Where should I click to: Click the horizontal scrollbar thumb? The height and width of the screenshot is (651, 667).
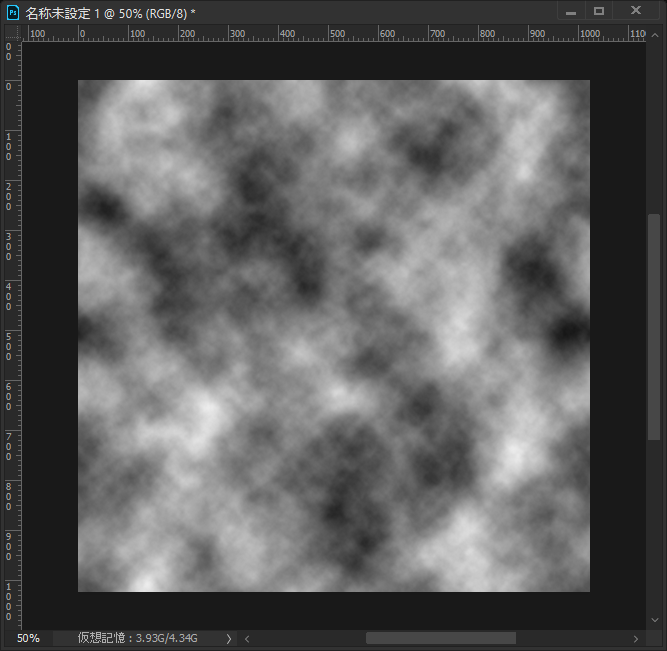441,638
